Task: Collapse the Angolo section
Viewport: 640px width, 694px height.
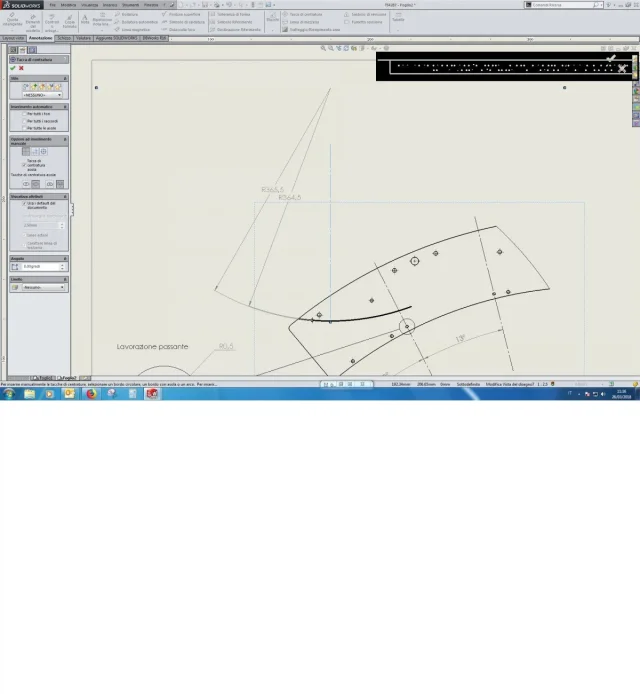Action: click(x=65, y=259)
